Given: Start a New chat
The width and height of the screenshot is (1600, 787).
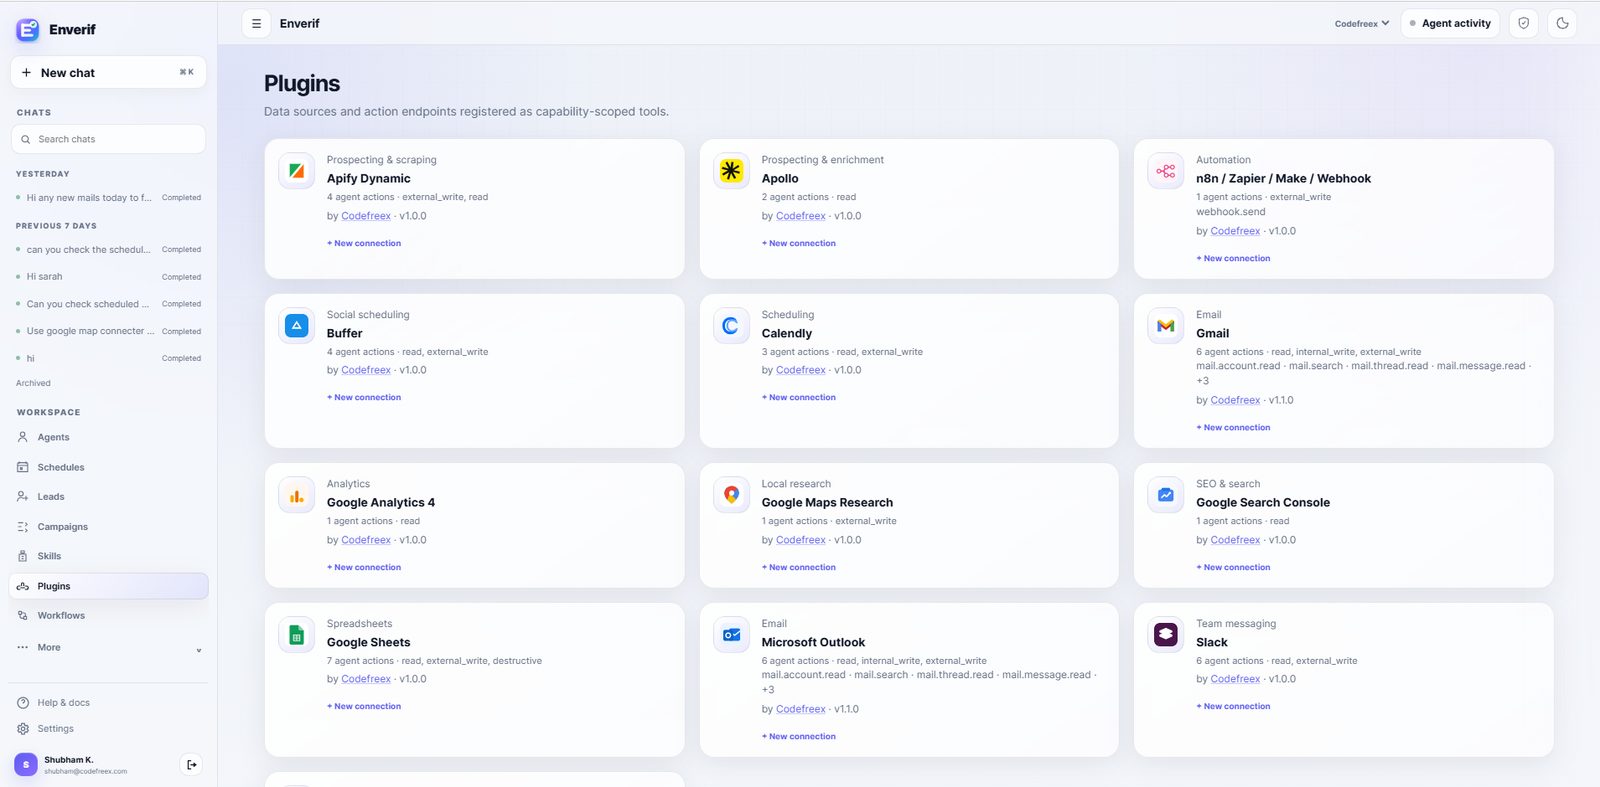Looking at the screenshot, I should point(108,72).
